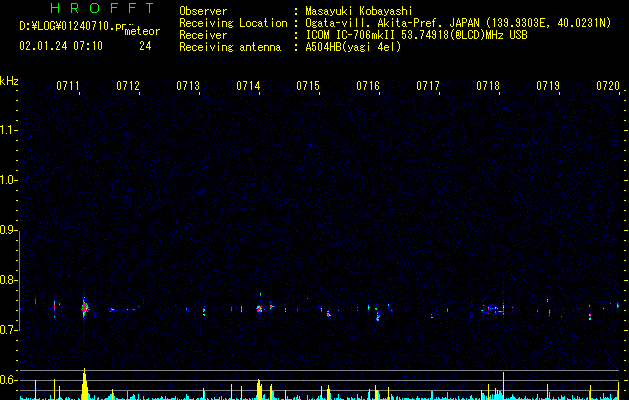This screenshot has width=629, height=400.
Task: Click the 1.0 frequency axis label
Action: pos(9,180)
